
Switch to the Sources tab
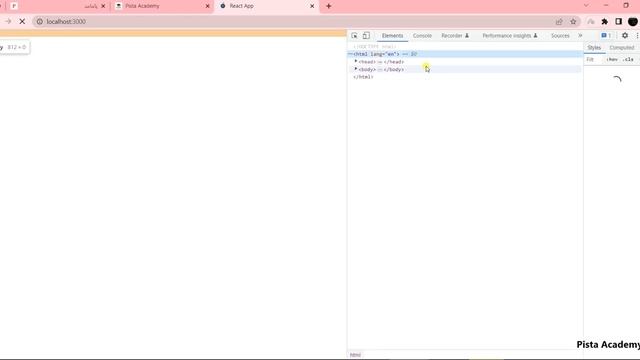[560, 36]
